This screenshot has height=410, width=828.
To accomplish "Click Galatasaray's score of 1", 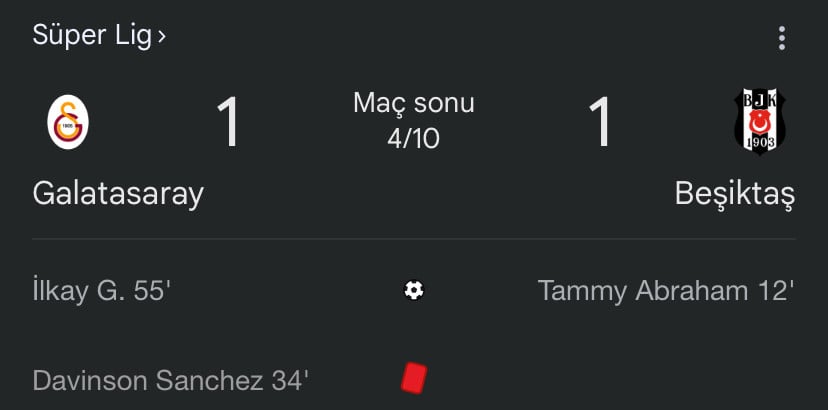I will point(228,124).
